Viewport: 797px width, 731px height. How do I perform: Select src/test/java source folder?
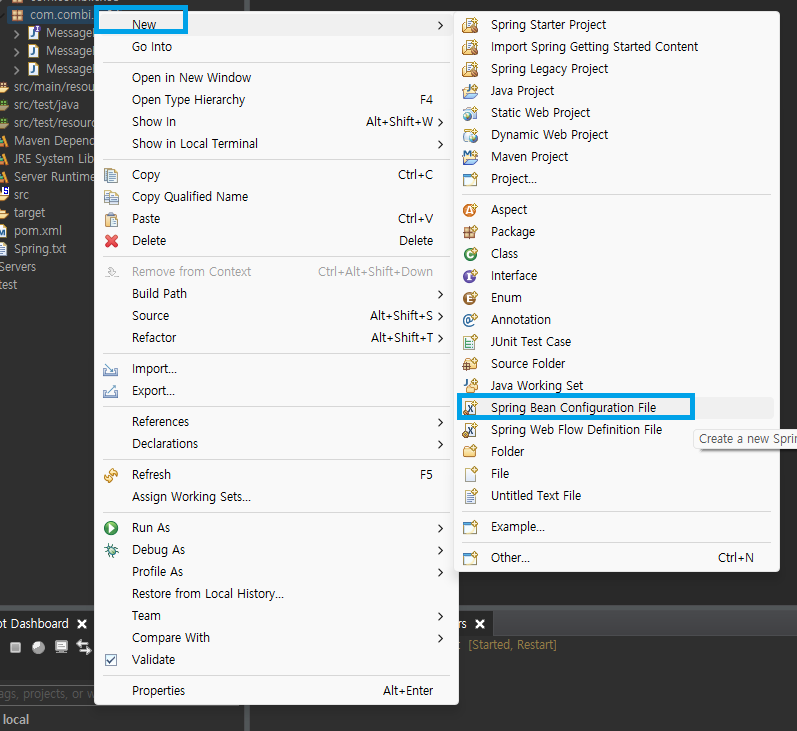46,105
